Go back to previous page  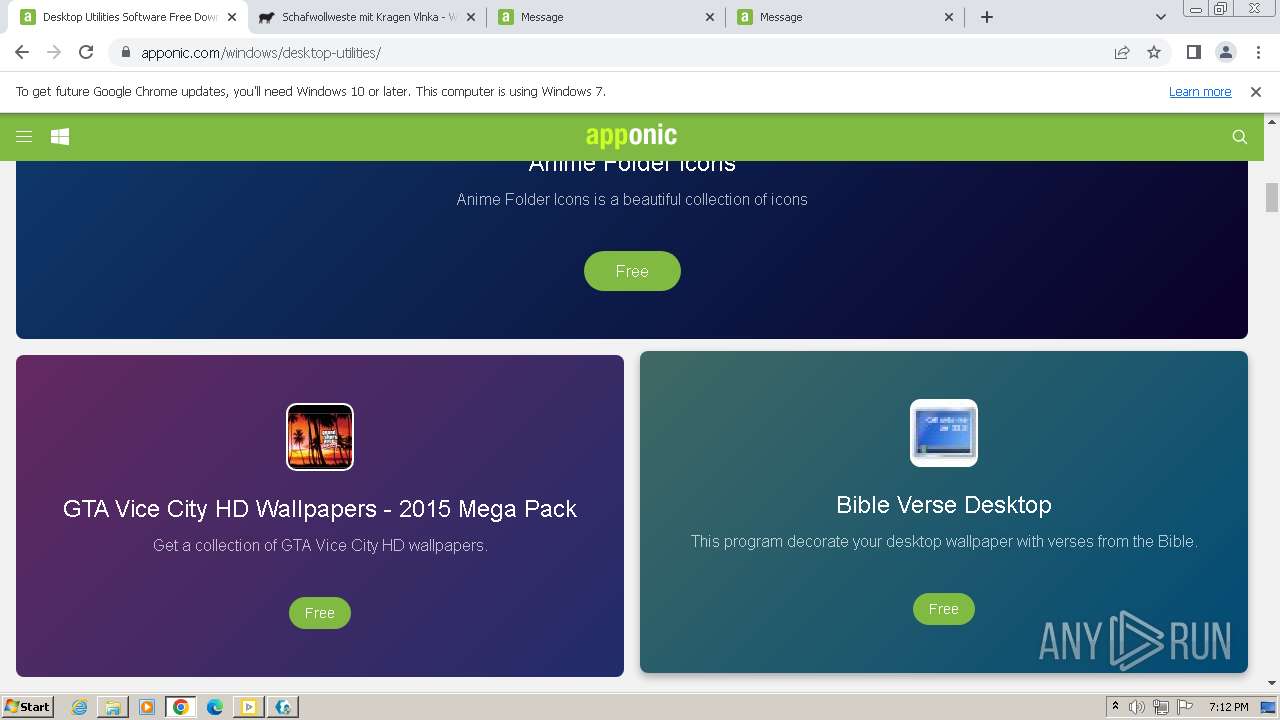coord(22,52)
